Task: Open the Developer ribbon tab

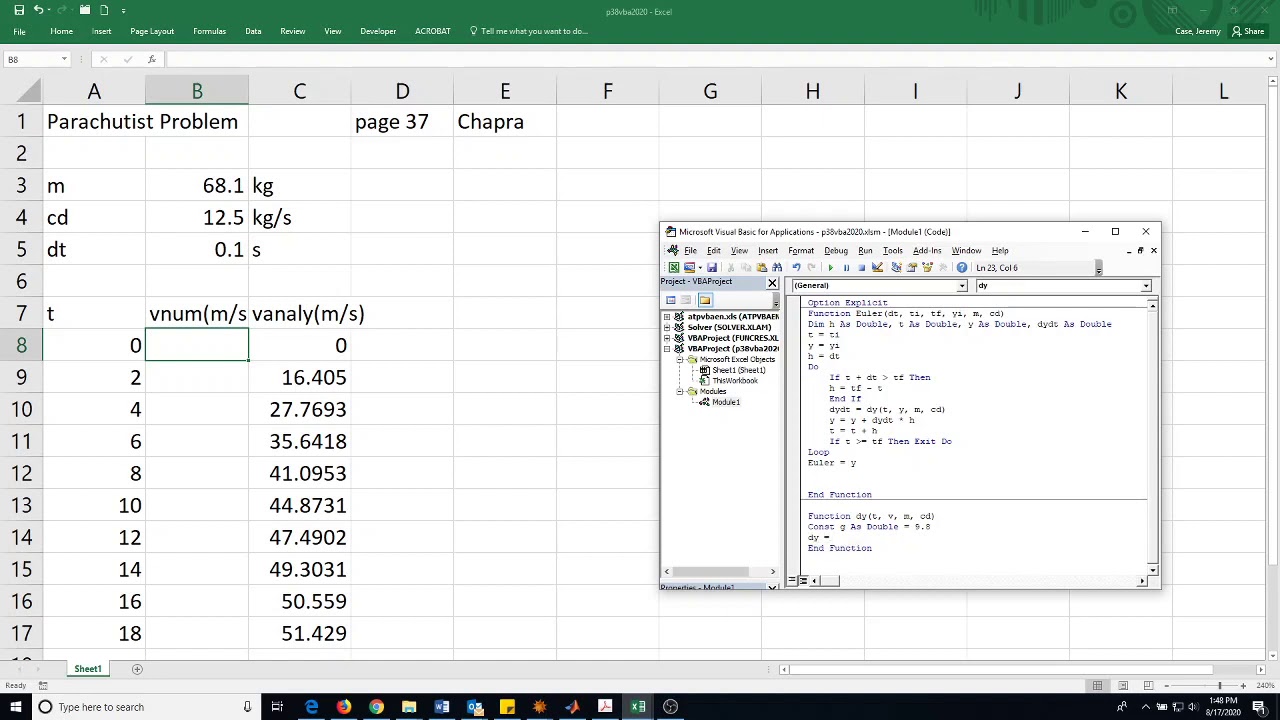Action: pyautogui.click(x=378, y=31)
